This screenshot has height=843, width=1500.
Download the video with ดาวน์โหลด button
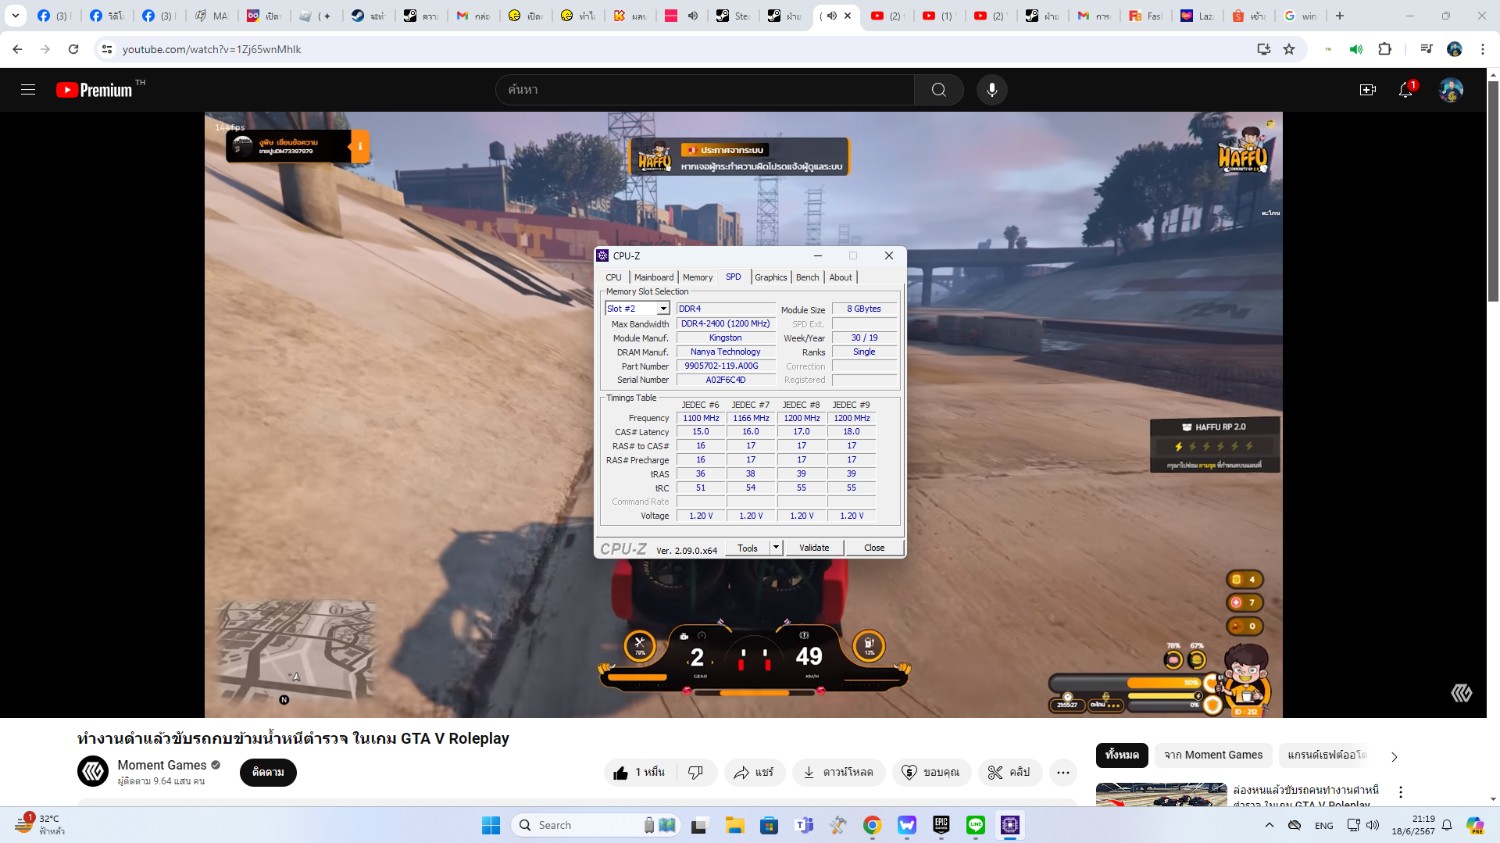pyautogui.click(x=838, y=772)
